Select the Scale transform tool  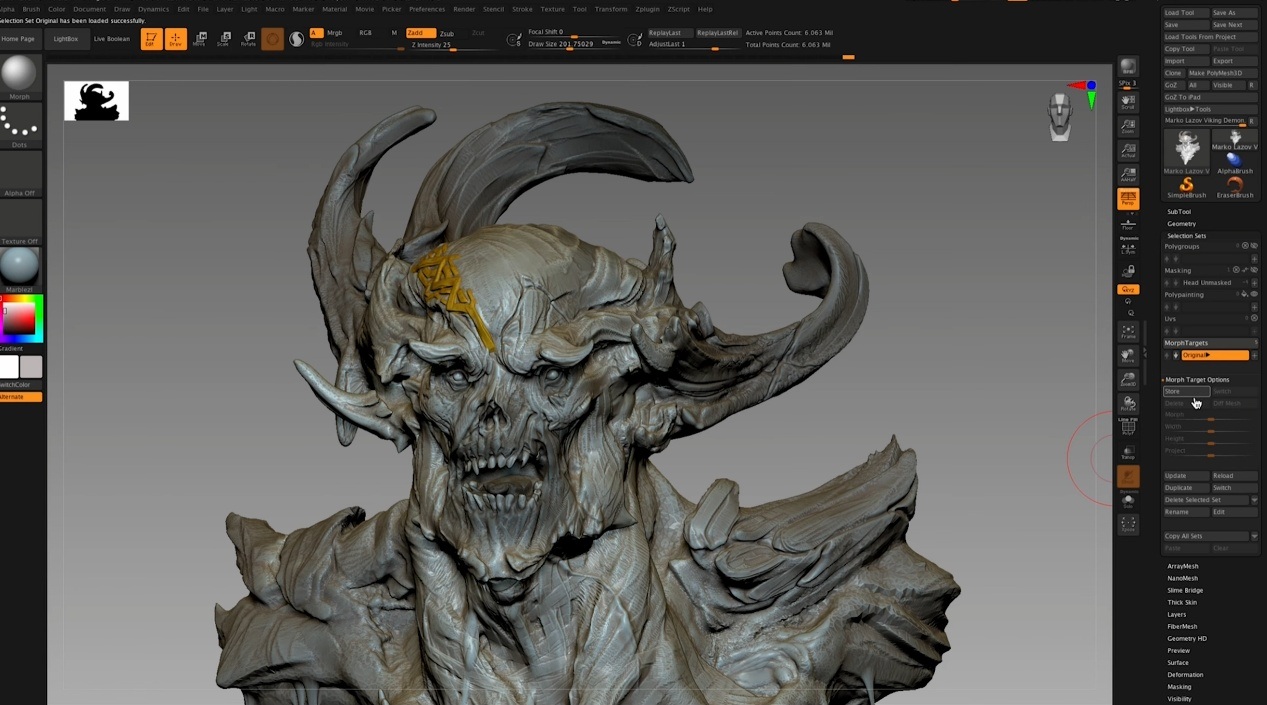(223, 39)
